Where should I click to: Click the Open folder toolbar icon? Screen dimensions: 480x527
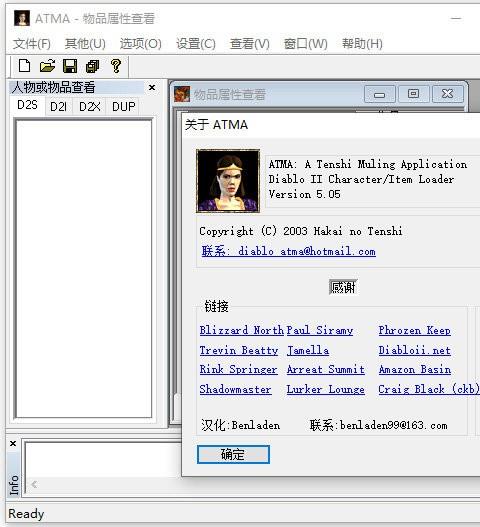(47, 66)
